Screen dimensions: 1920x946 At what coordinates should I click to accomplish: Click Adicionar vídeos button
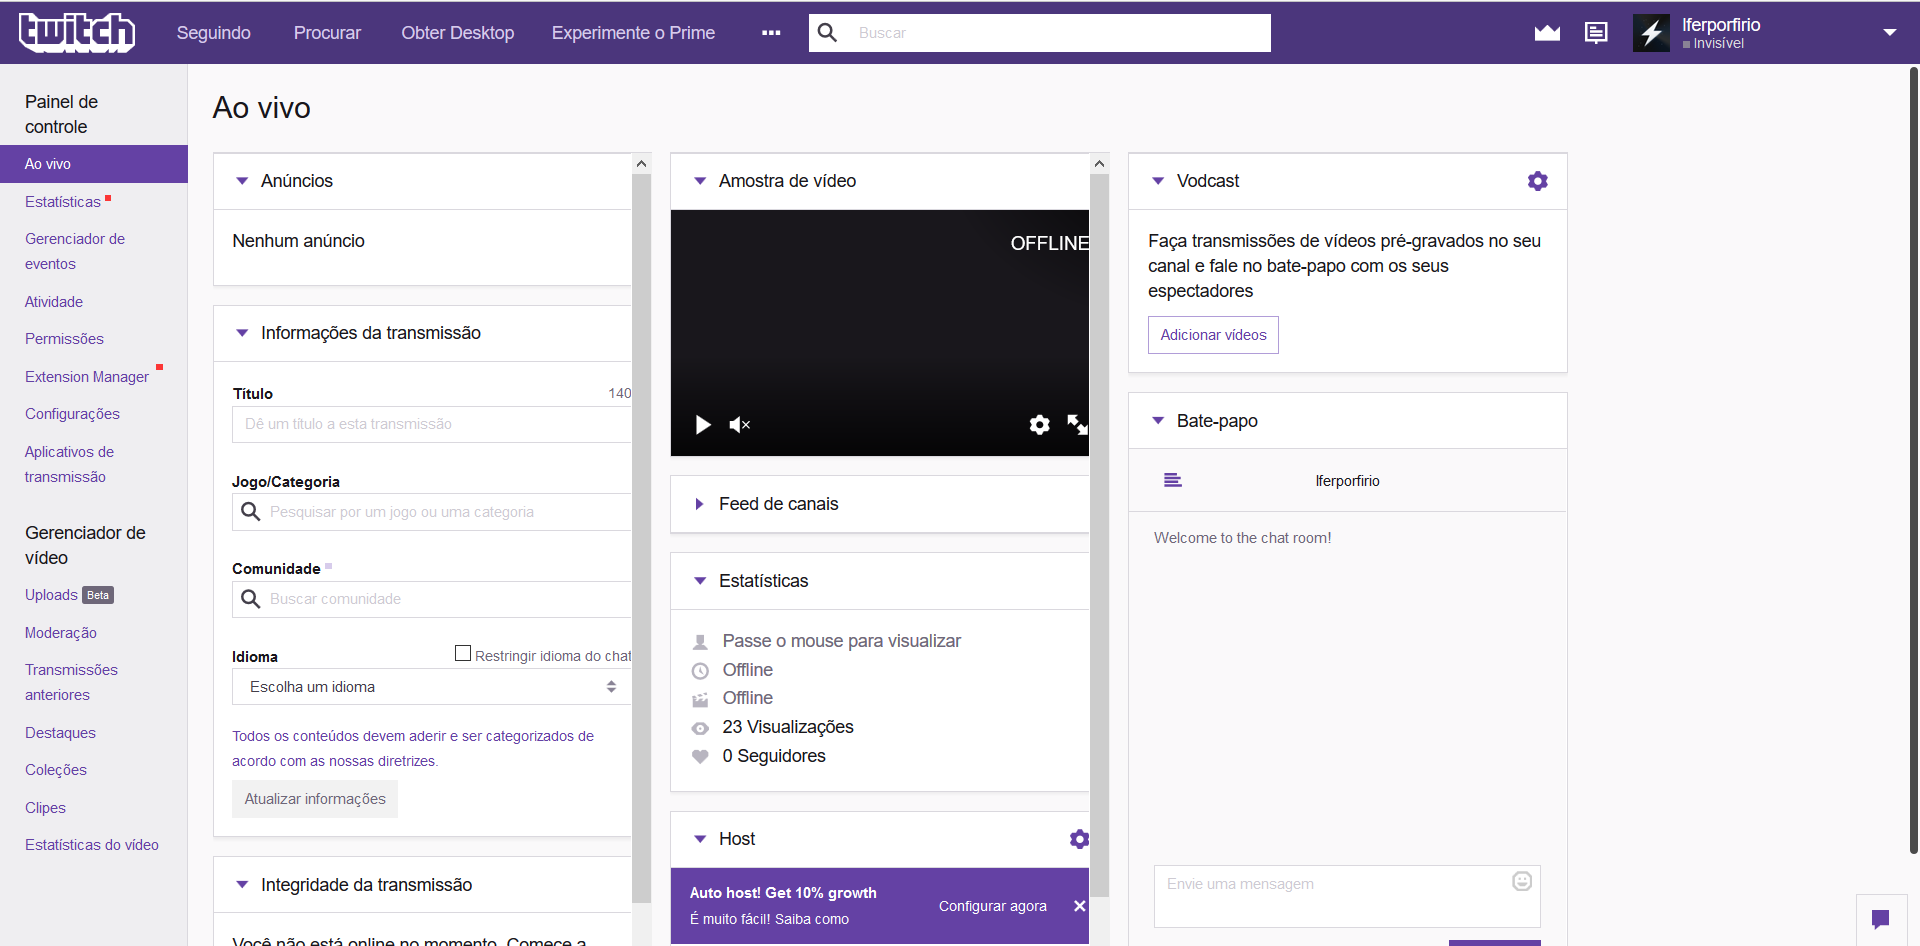1213,335
